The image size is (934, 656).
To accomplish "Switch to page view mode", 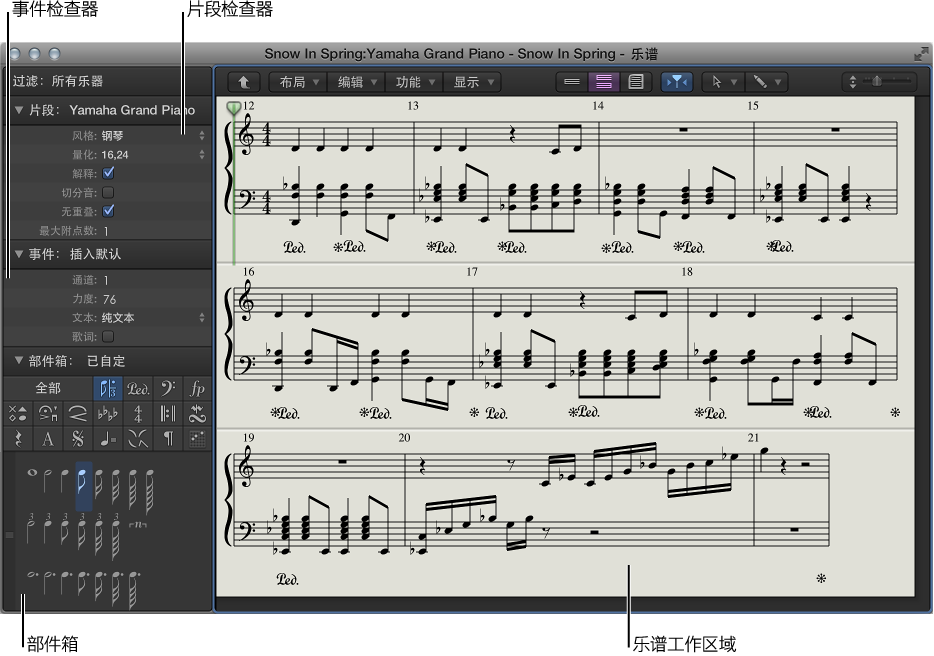I will pyautogui.click(x=636, y=82).
